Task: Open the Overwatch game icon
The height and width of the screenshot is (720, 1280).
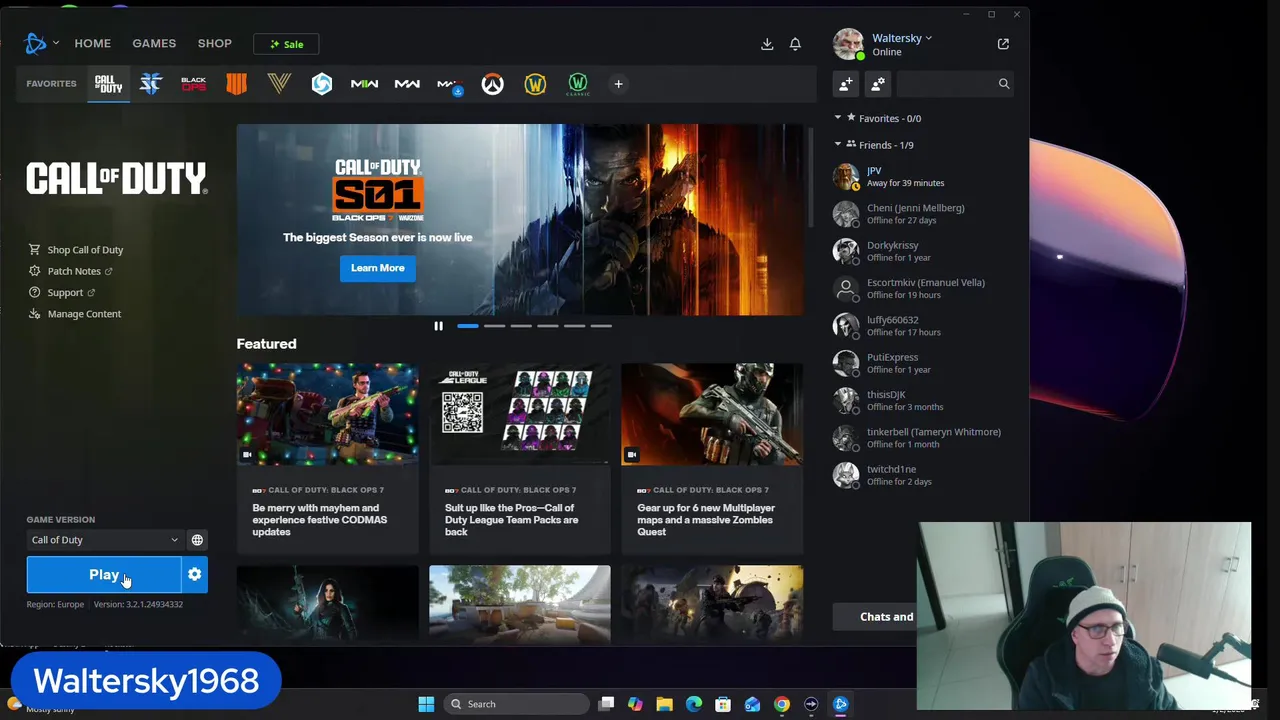Action: (x=492, y=84)
